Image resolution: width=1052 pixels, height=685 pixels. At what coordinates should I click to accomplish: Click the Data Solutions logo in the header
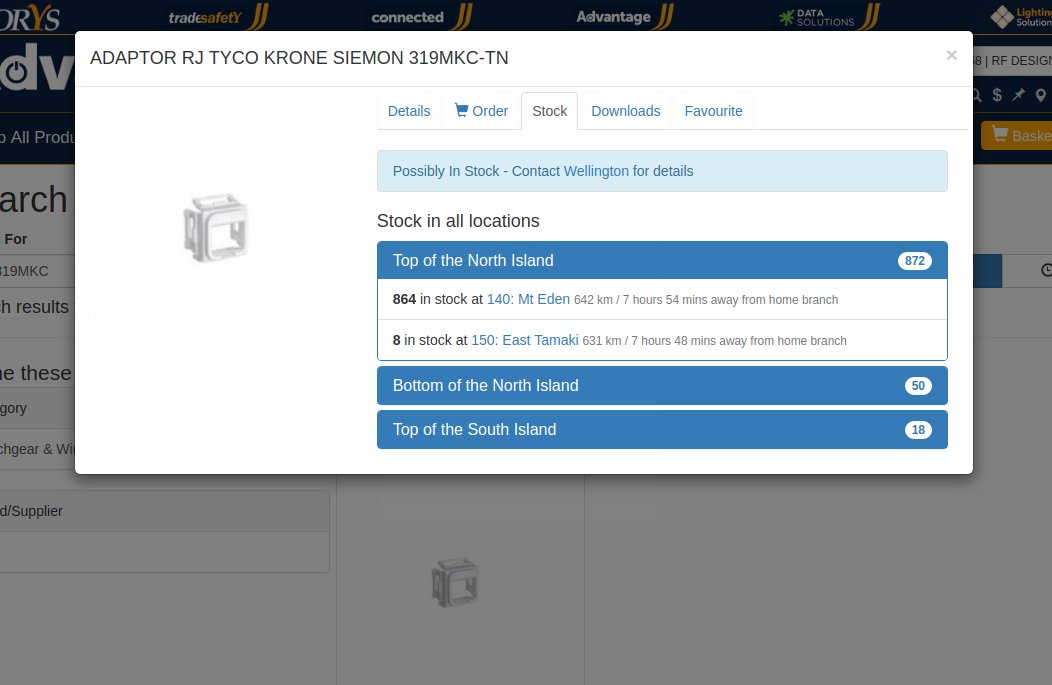829,17
